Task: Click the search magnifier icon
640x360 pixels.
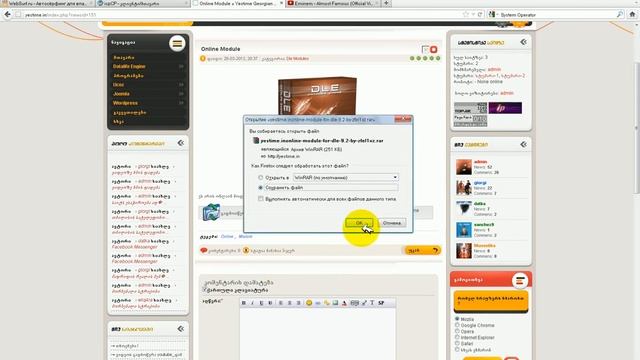Action: click(x=620, y=14)
